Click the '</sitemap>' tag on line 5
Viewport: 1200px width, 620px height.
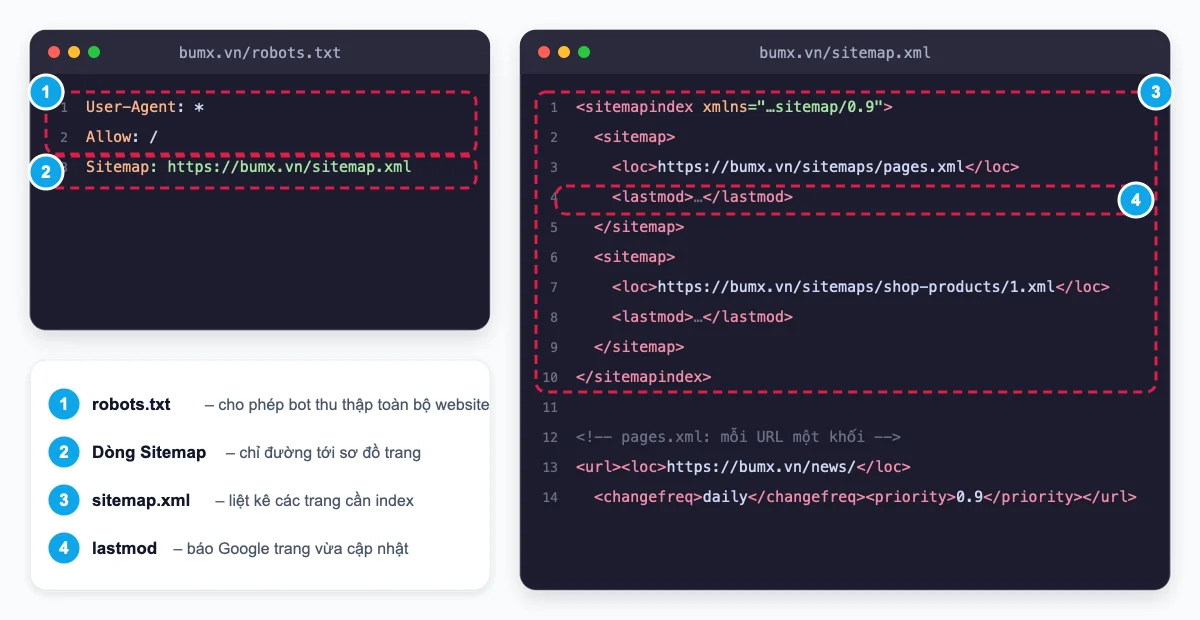tap(639, 227)
